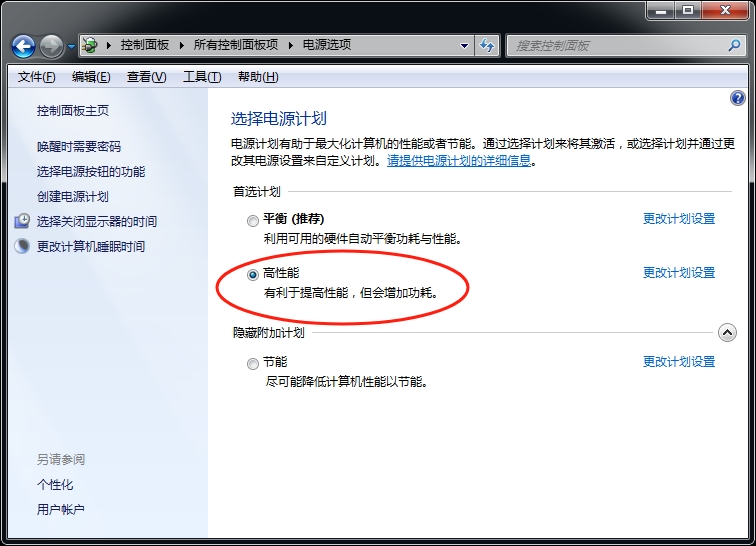Click the back navigation arrow button
This screenshot has width=756, height=546.
click(x=23, y=46)
